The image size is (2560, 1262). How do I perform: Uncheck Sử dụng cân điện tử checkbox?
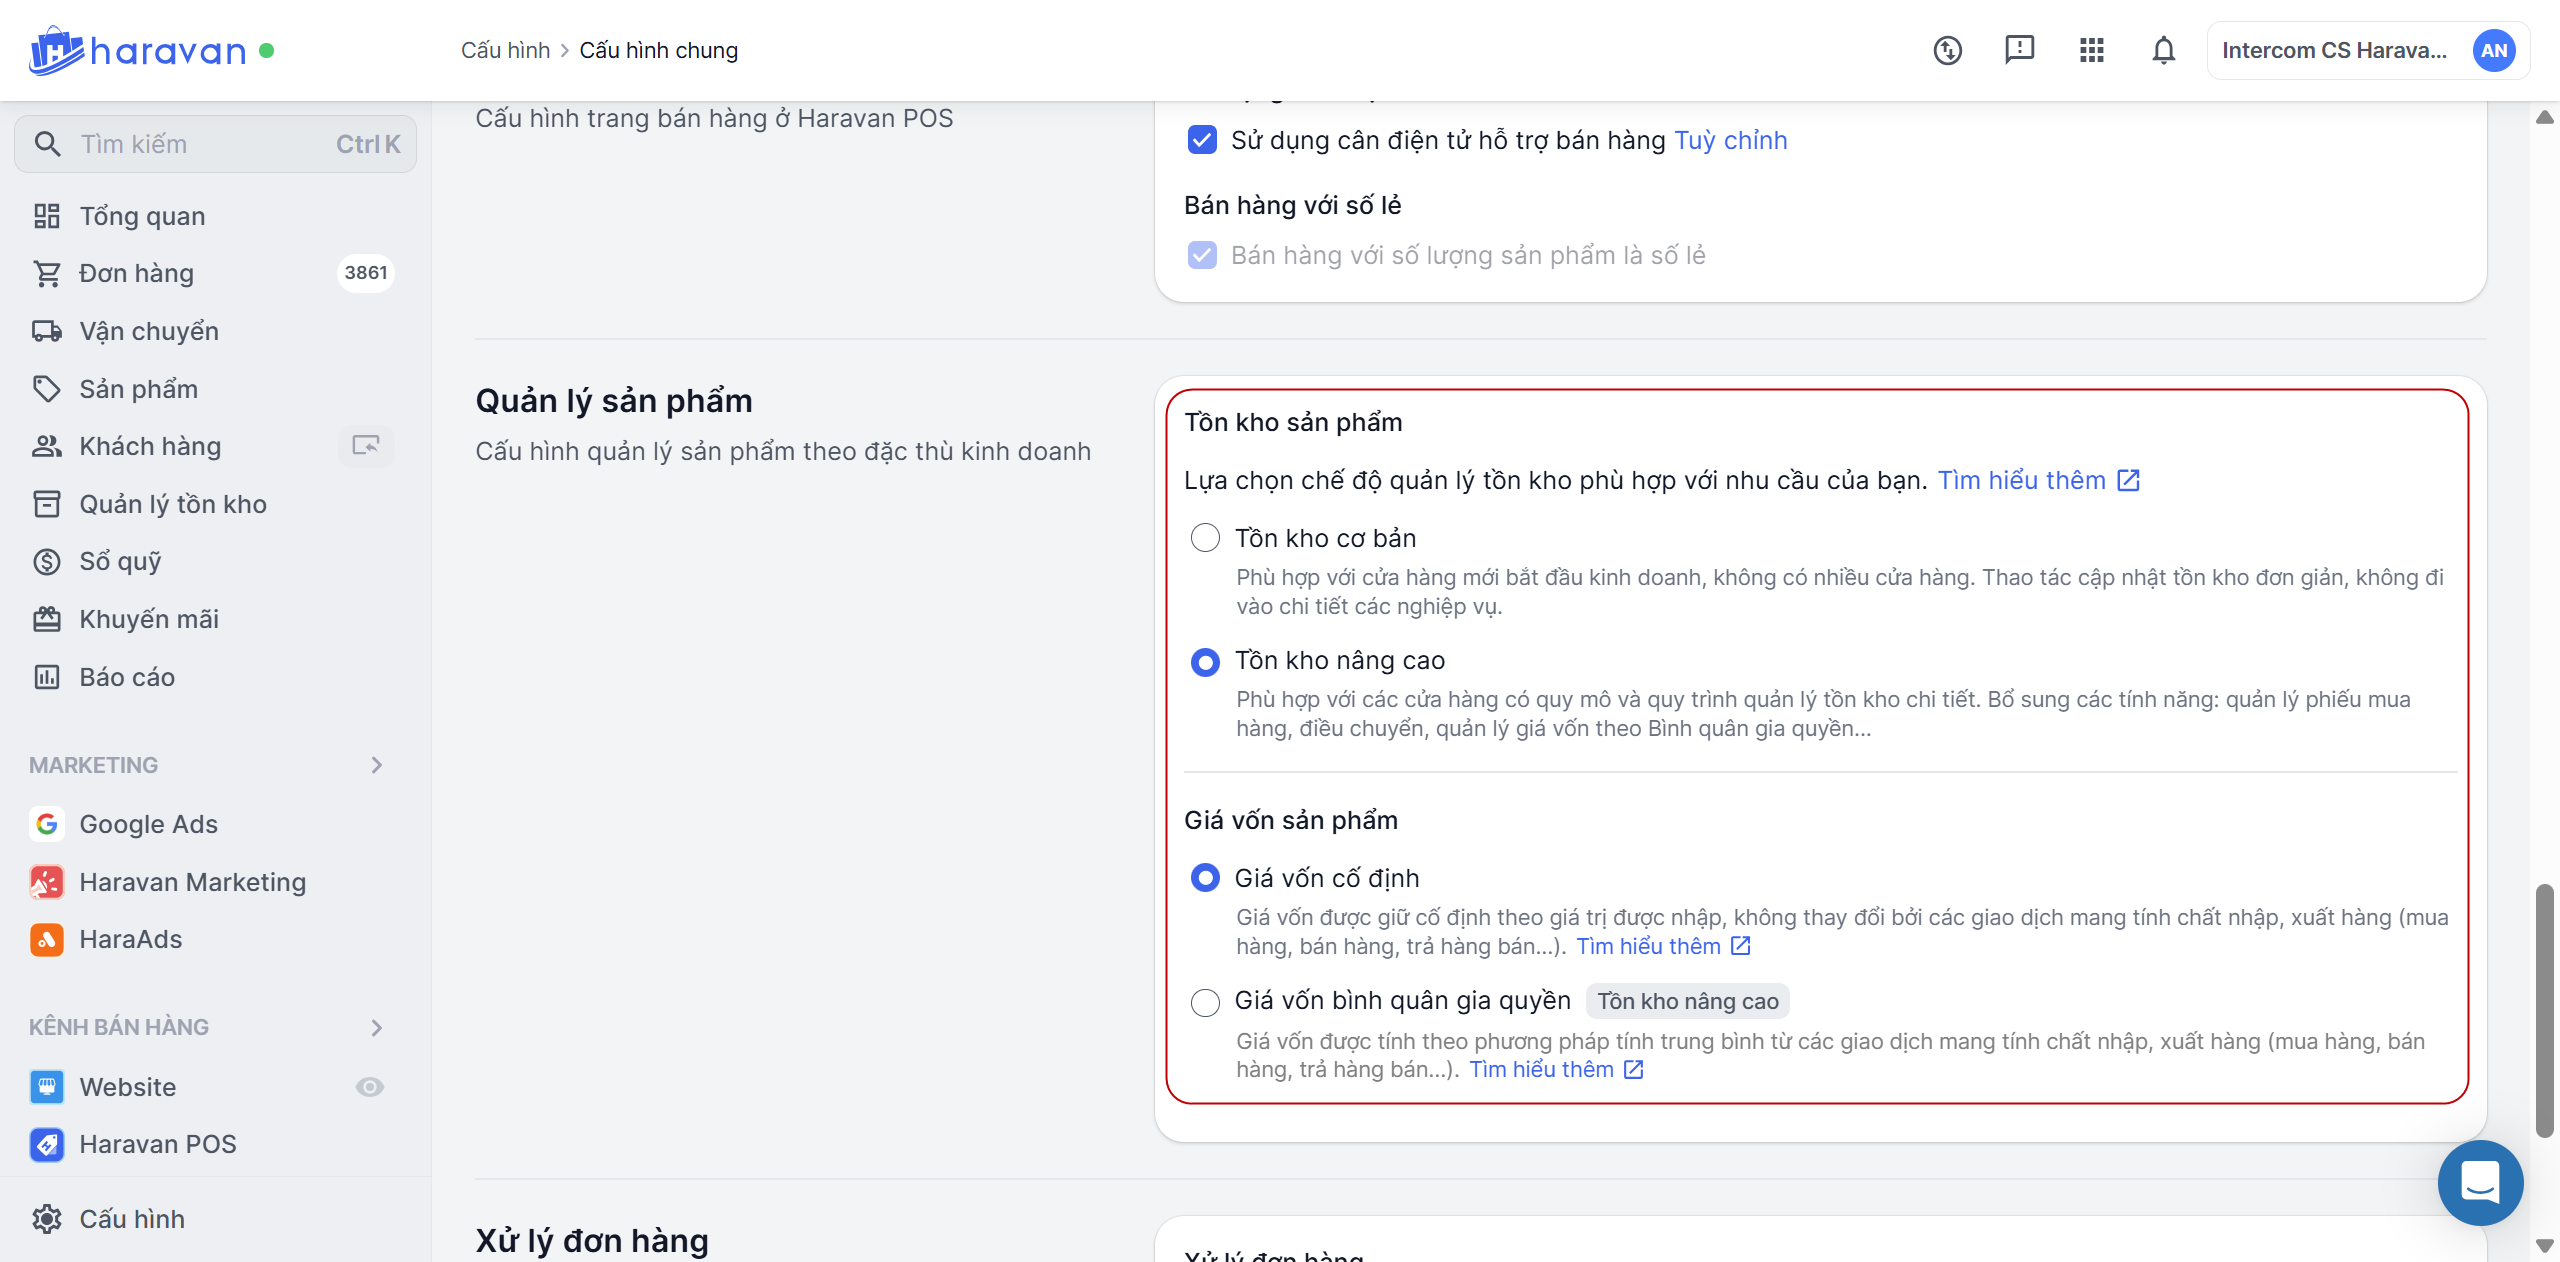click(1202, 140)
